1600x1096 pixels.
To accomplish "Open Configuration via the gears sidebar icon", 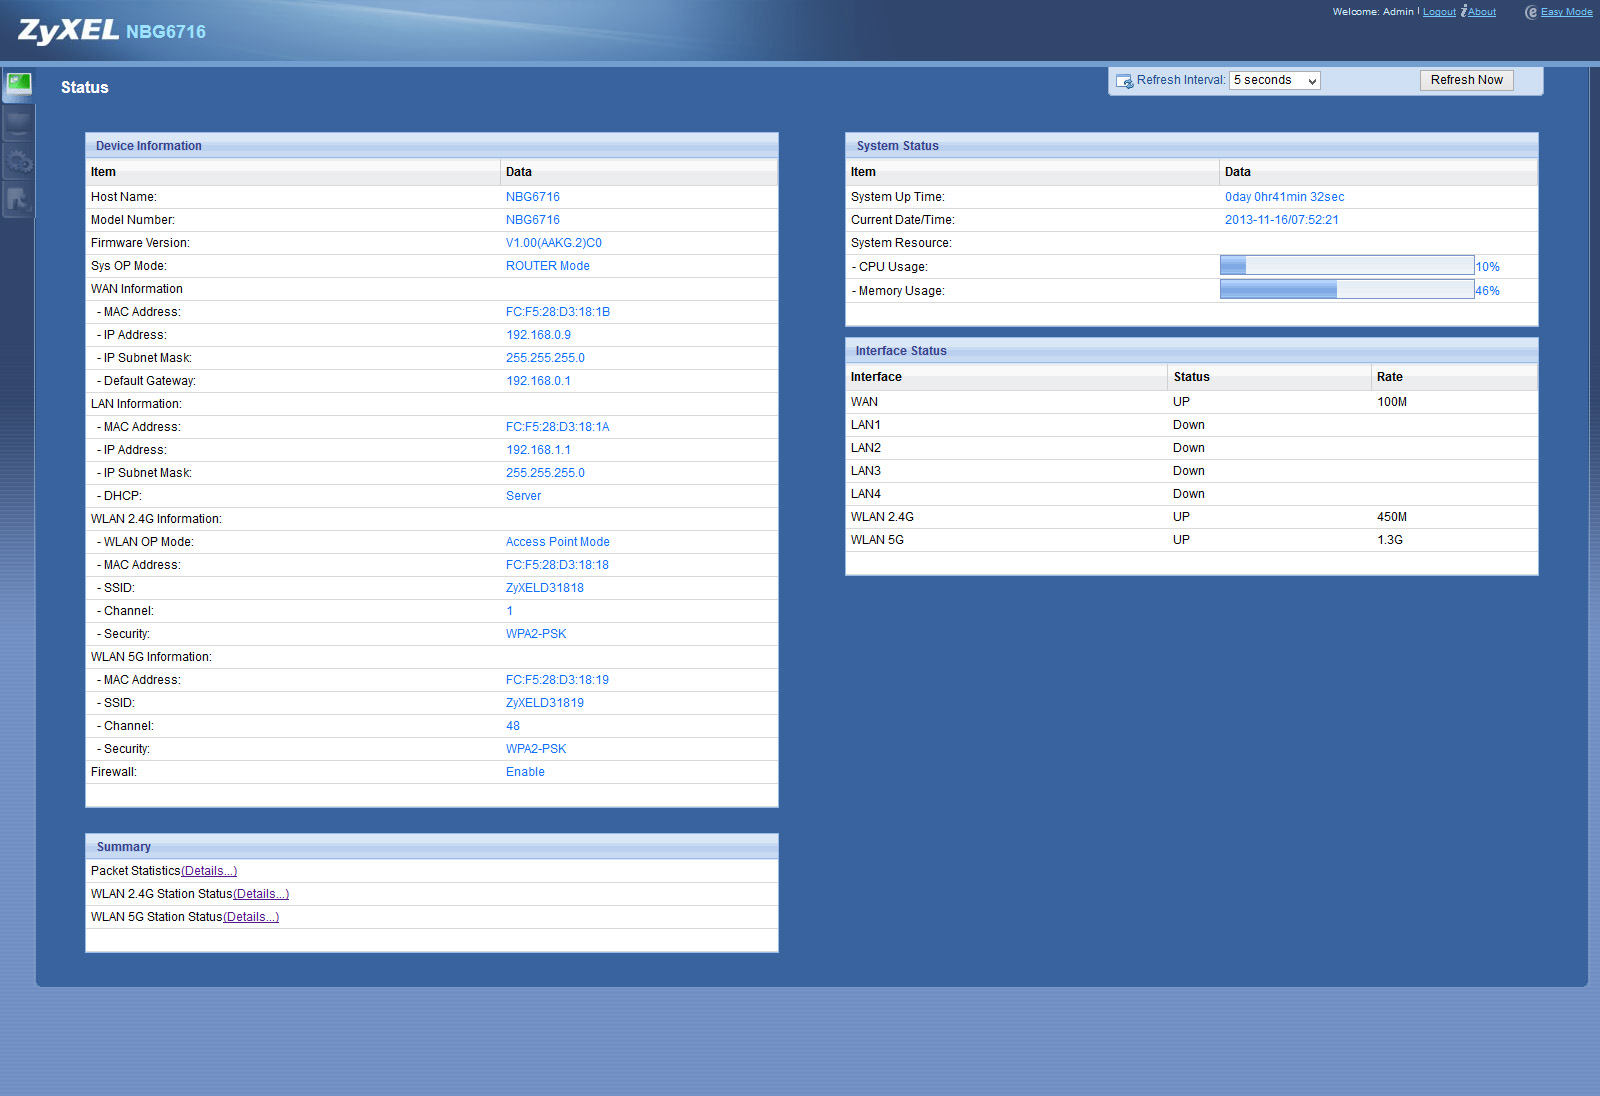I will coord(18,161).
